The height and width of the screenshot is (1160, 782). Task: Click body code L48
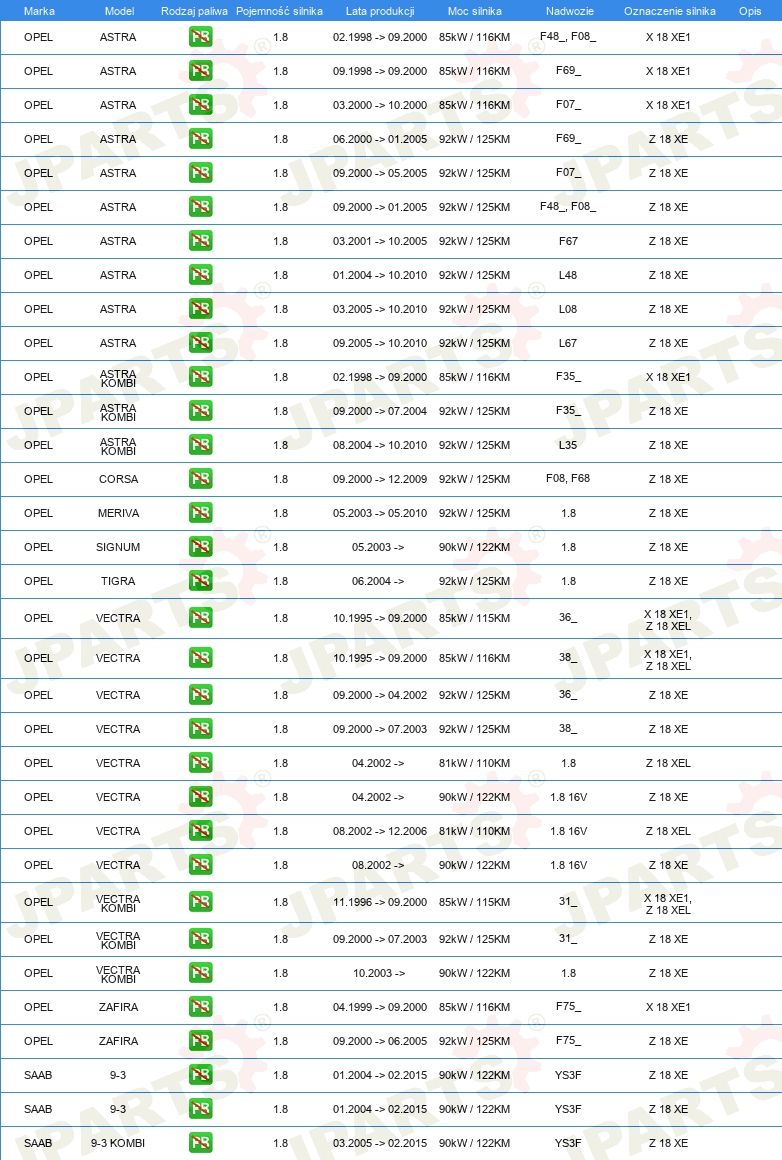(x=568, y=275)
